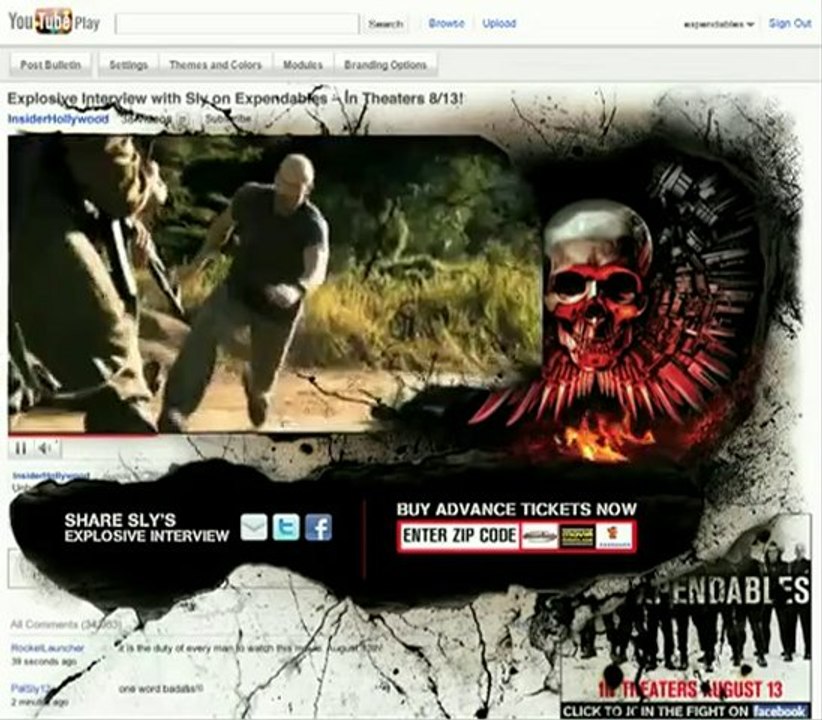822x720 pixels.
Task: Open the second commenter's profile link
Action: pyautogui.click(x=30, y=687)
